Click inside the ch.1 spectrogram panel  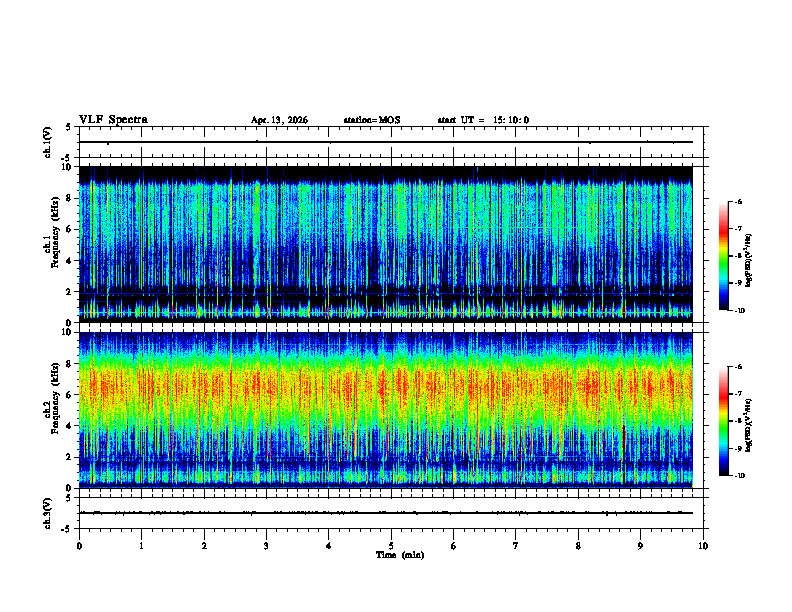tap(386, 244)
